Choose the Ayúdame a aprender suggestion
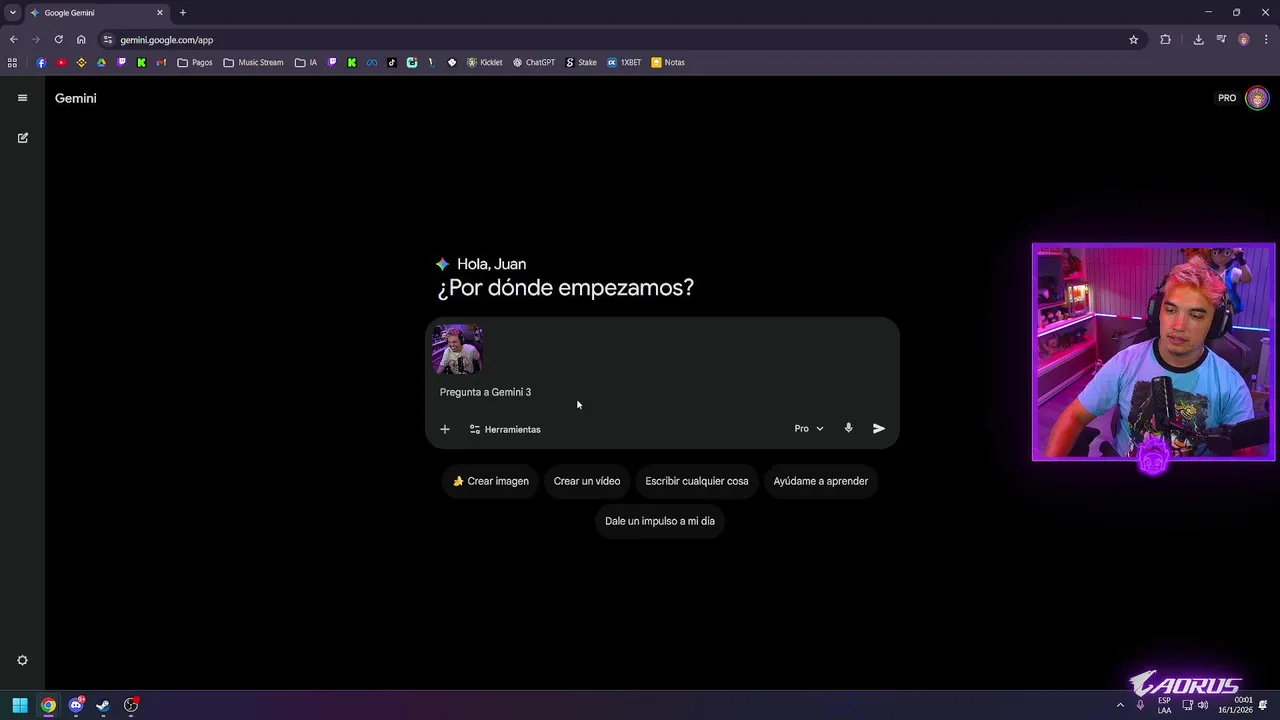The width and height of the screenshot is (1280, 720). coord(821,481)
